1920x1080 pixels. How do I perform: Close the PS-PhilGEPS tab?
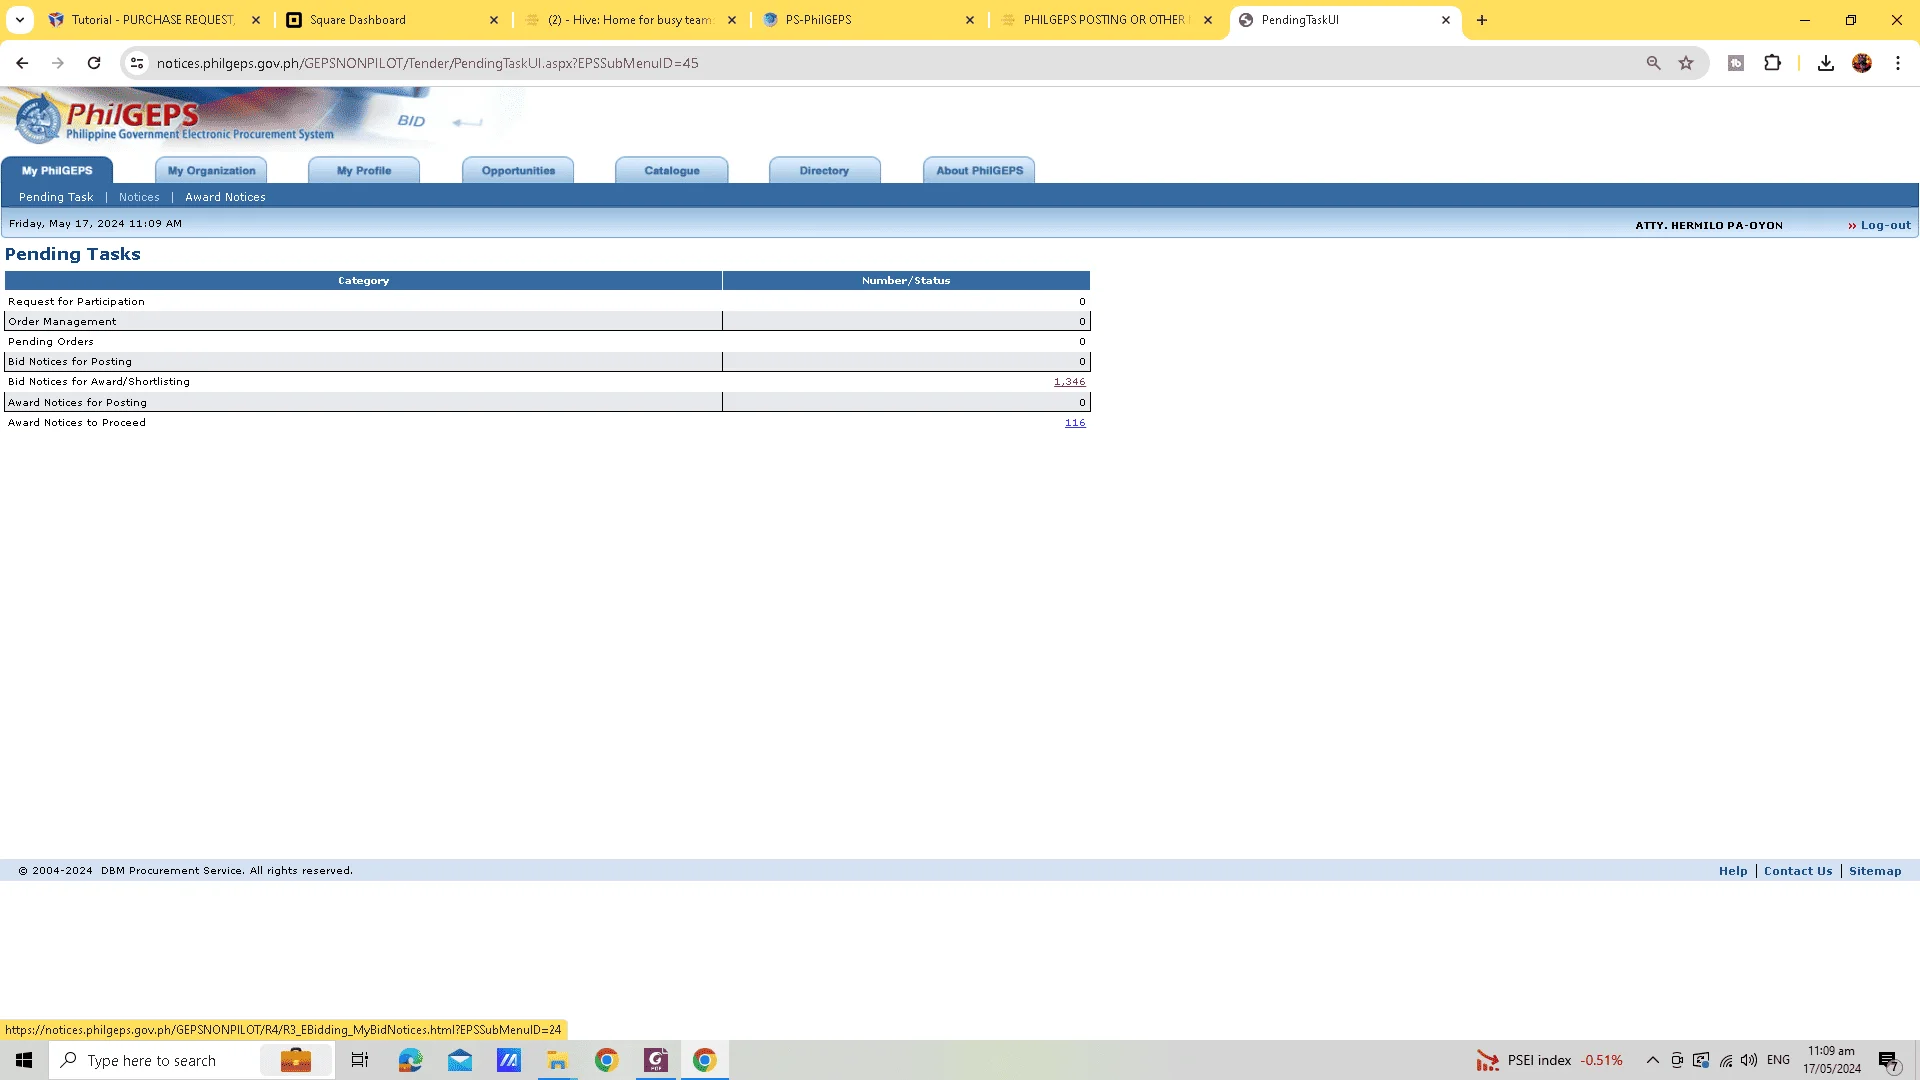[970, 20]
